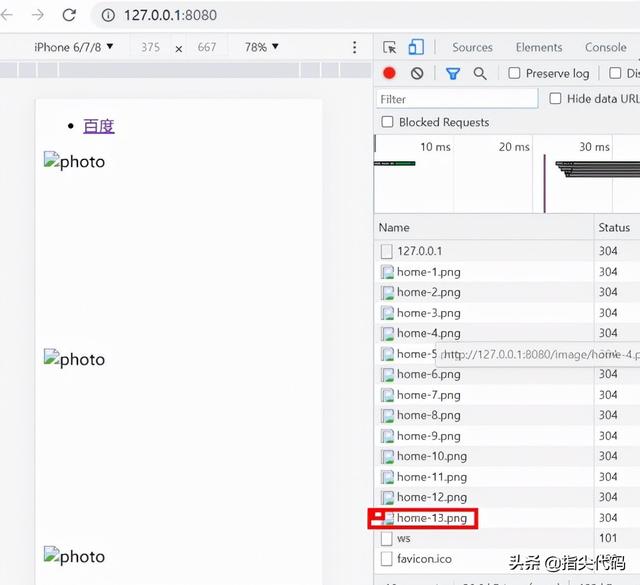The height and width of the screenshot is (585, 640).
Task: Click the 30 ms timeline marker
Action: (594, 147)
